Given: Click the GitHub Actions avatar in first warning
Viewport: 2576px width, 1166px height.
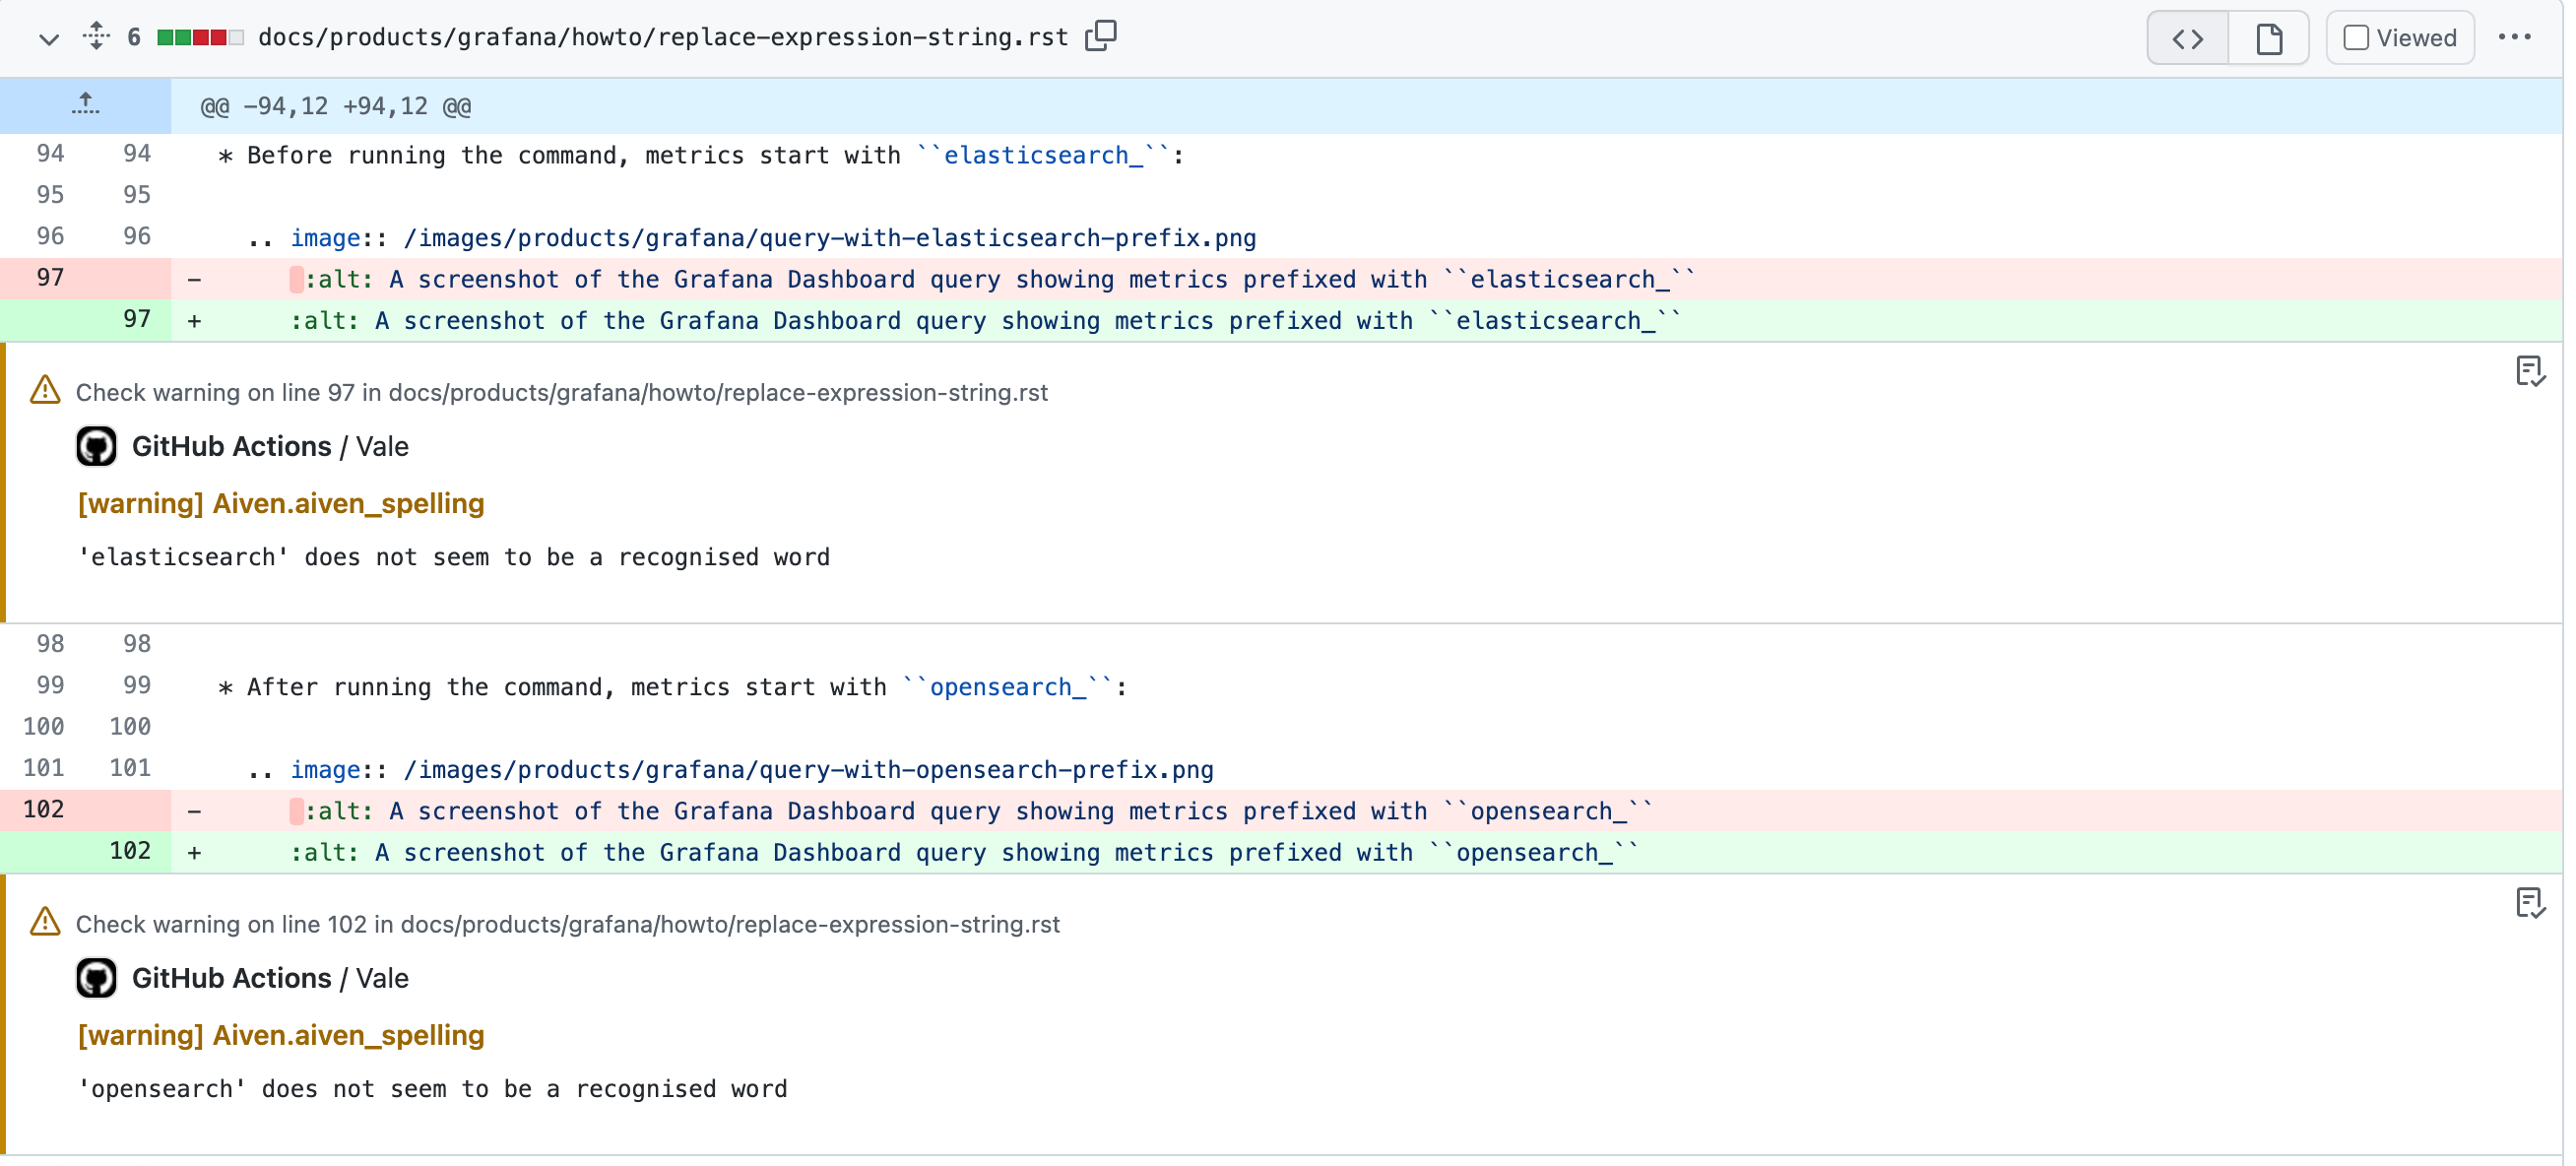Looking at the screenshot, I should (x=96, y=446).
